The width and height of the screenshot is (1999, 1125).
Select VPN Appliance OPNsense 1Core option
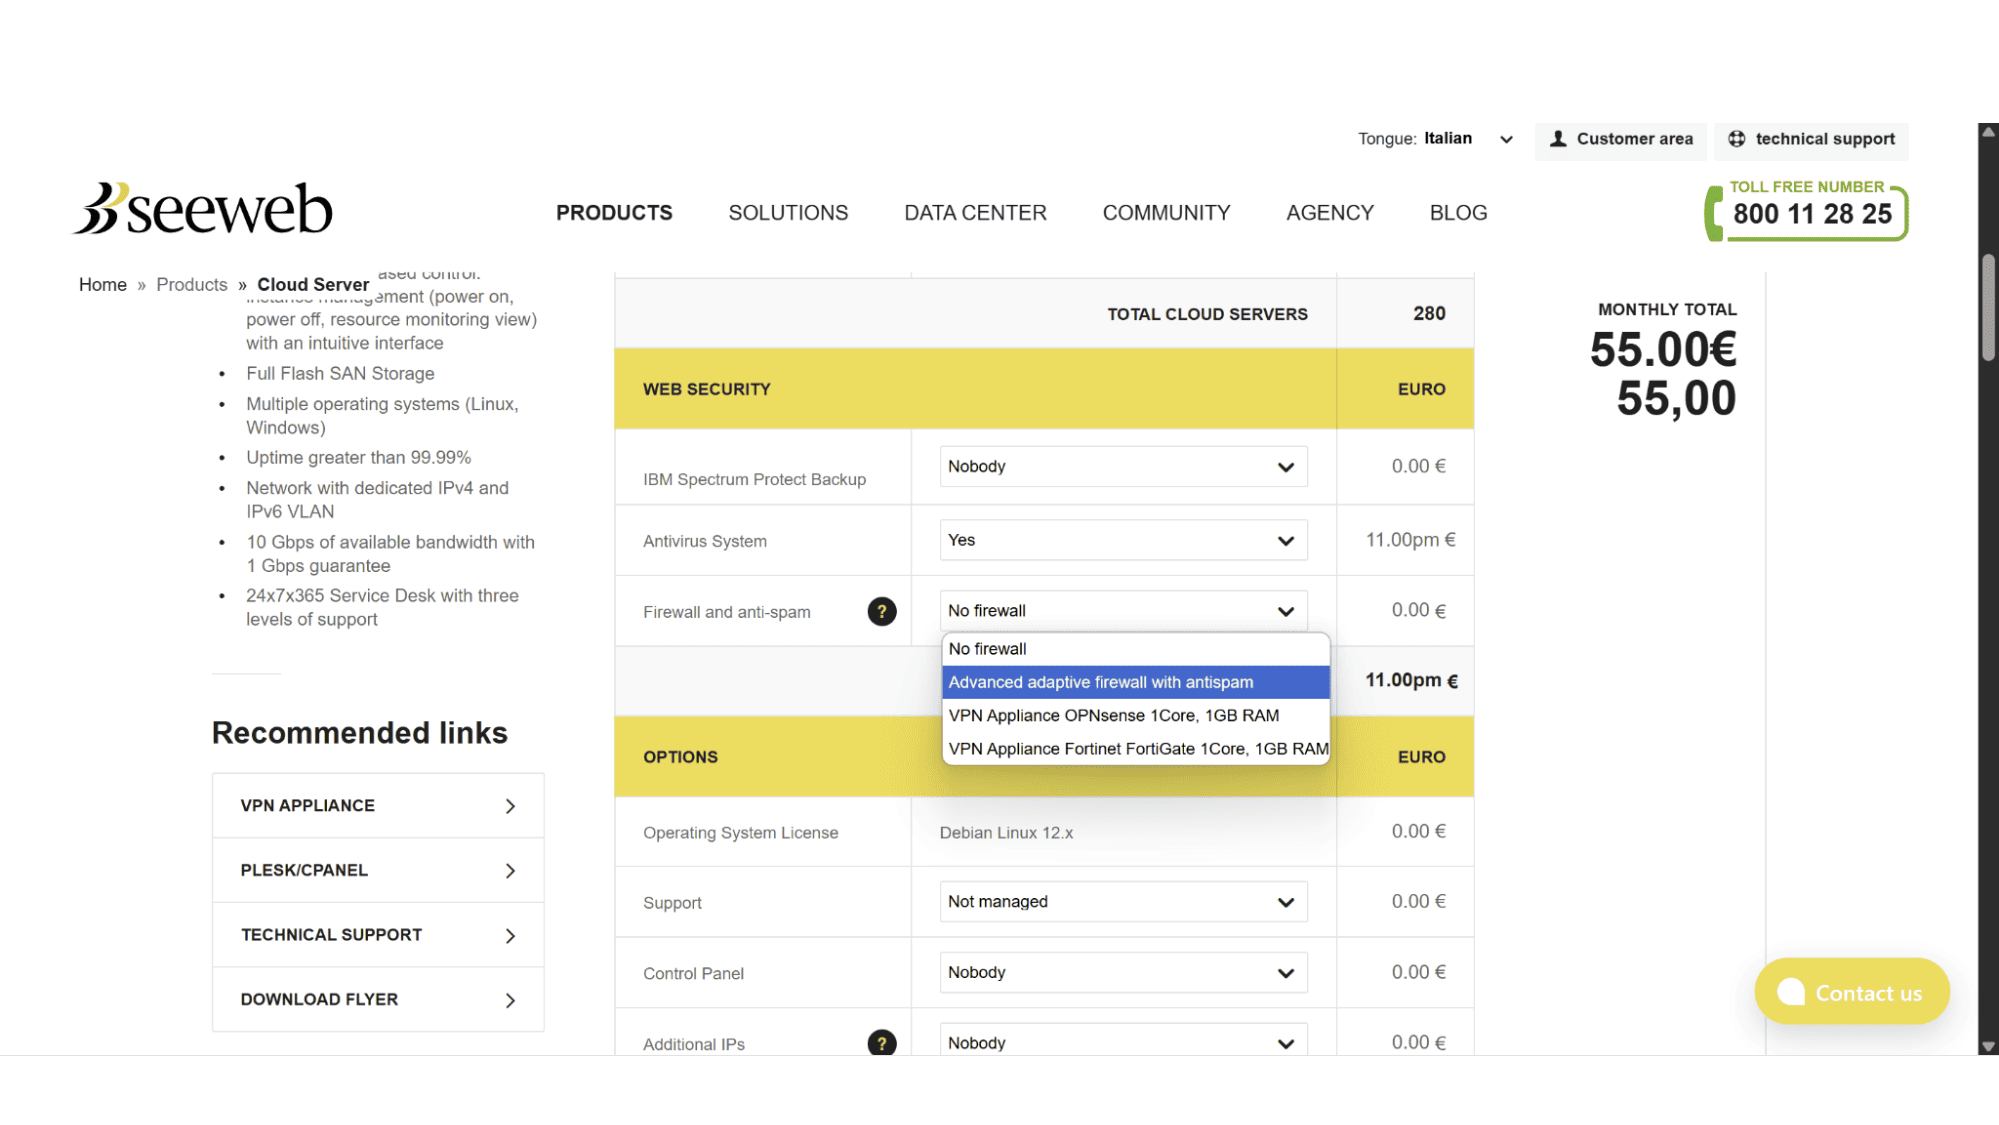click(x=1135, y=716)
